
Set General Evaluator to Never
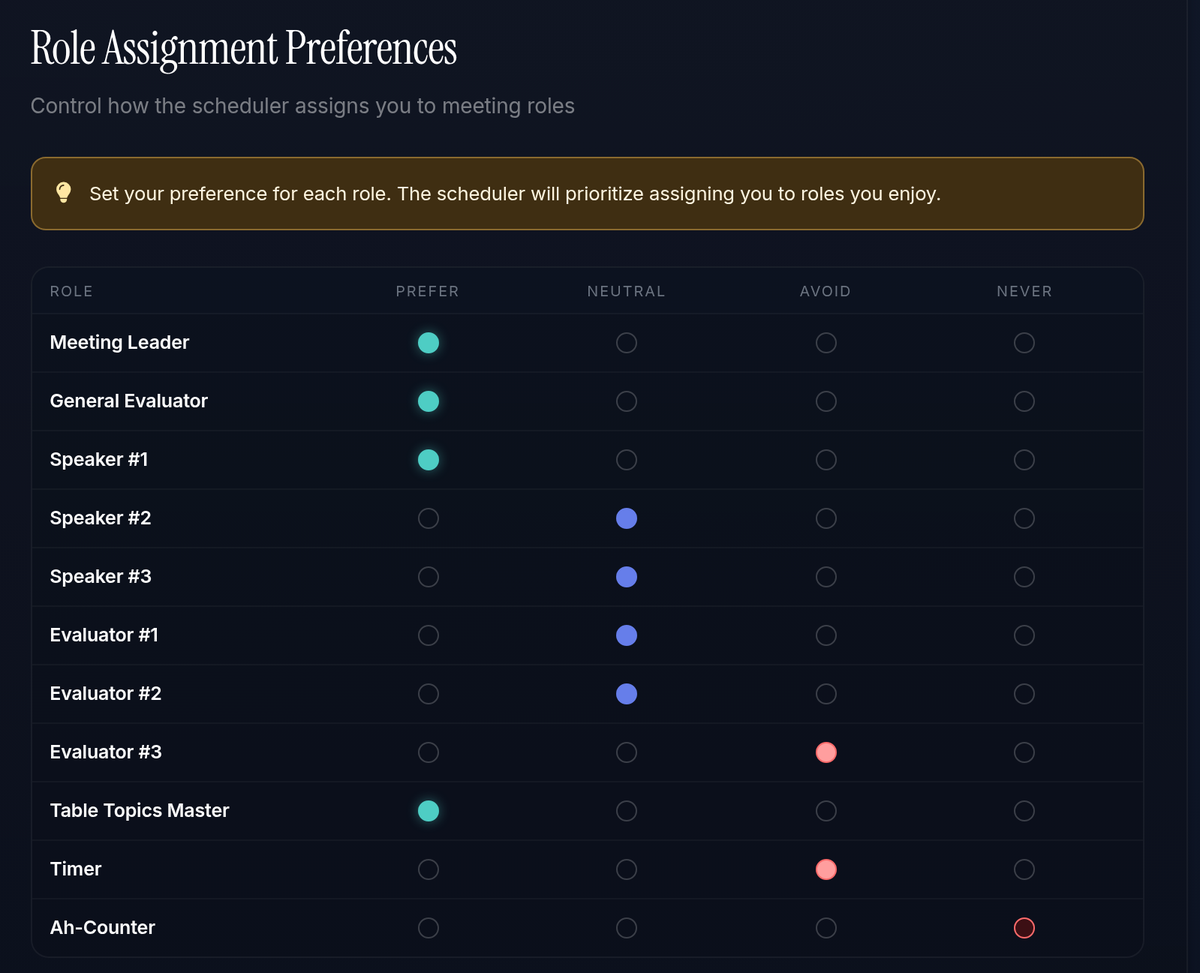[1024, 401]
